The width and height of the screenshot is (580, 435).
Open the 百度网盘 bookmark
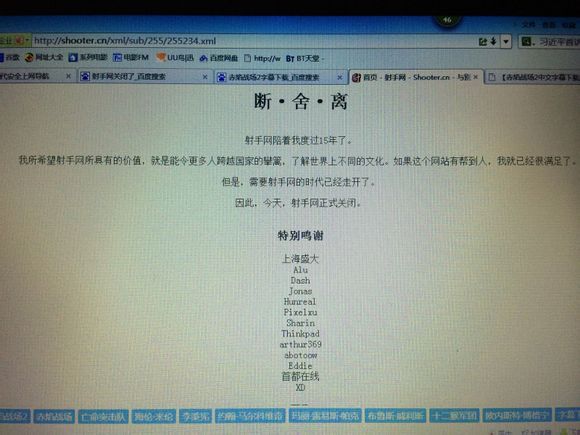click(219, 58)
